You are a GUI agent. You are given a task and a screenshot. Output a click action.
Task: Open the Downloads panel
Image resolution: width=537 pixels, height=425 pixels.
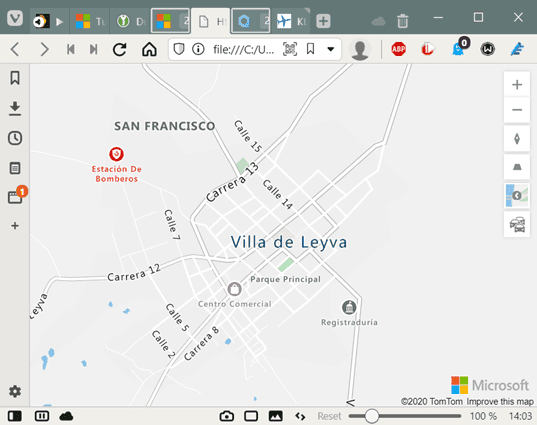click(15, 108)
